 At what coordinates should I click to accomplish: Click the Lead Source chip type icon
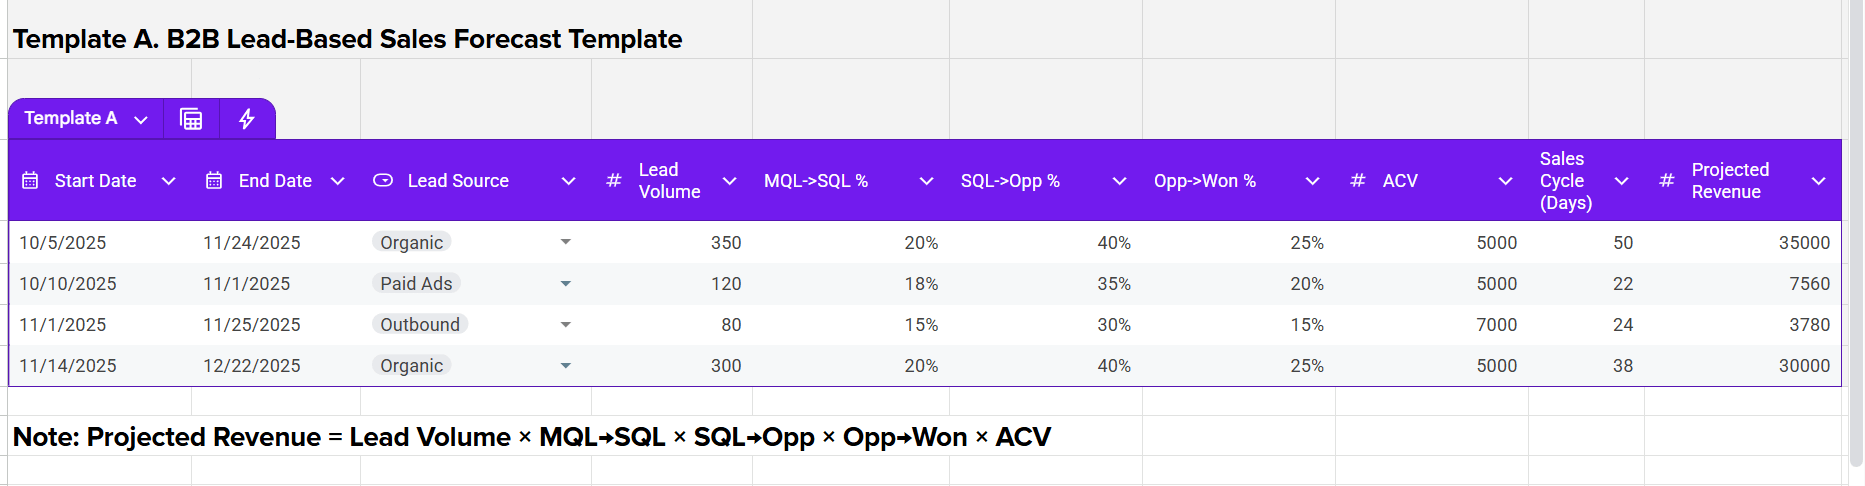[x=383, y=181]
